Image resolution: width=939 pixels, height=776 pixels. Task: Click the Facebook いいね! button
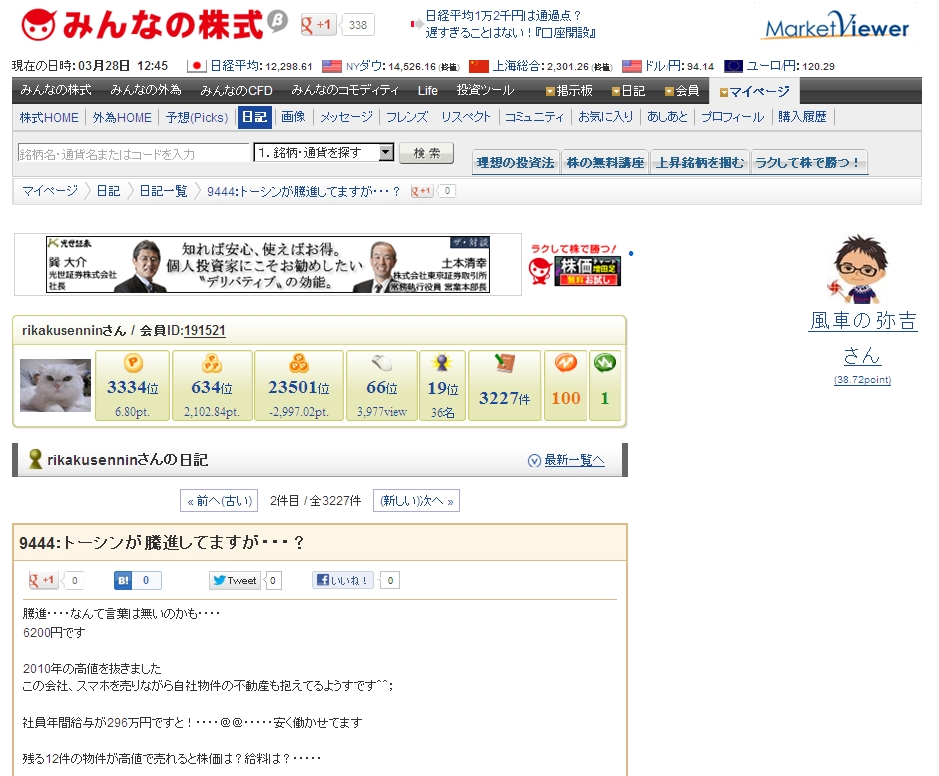click(x=343, y=580)
